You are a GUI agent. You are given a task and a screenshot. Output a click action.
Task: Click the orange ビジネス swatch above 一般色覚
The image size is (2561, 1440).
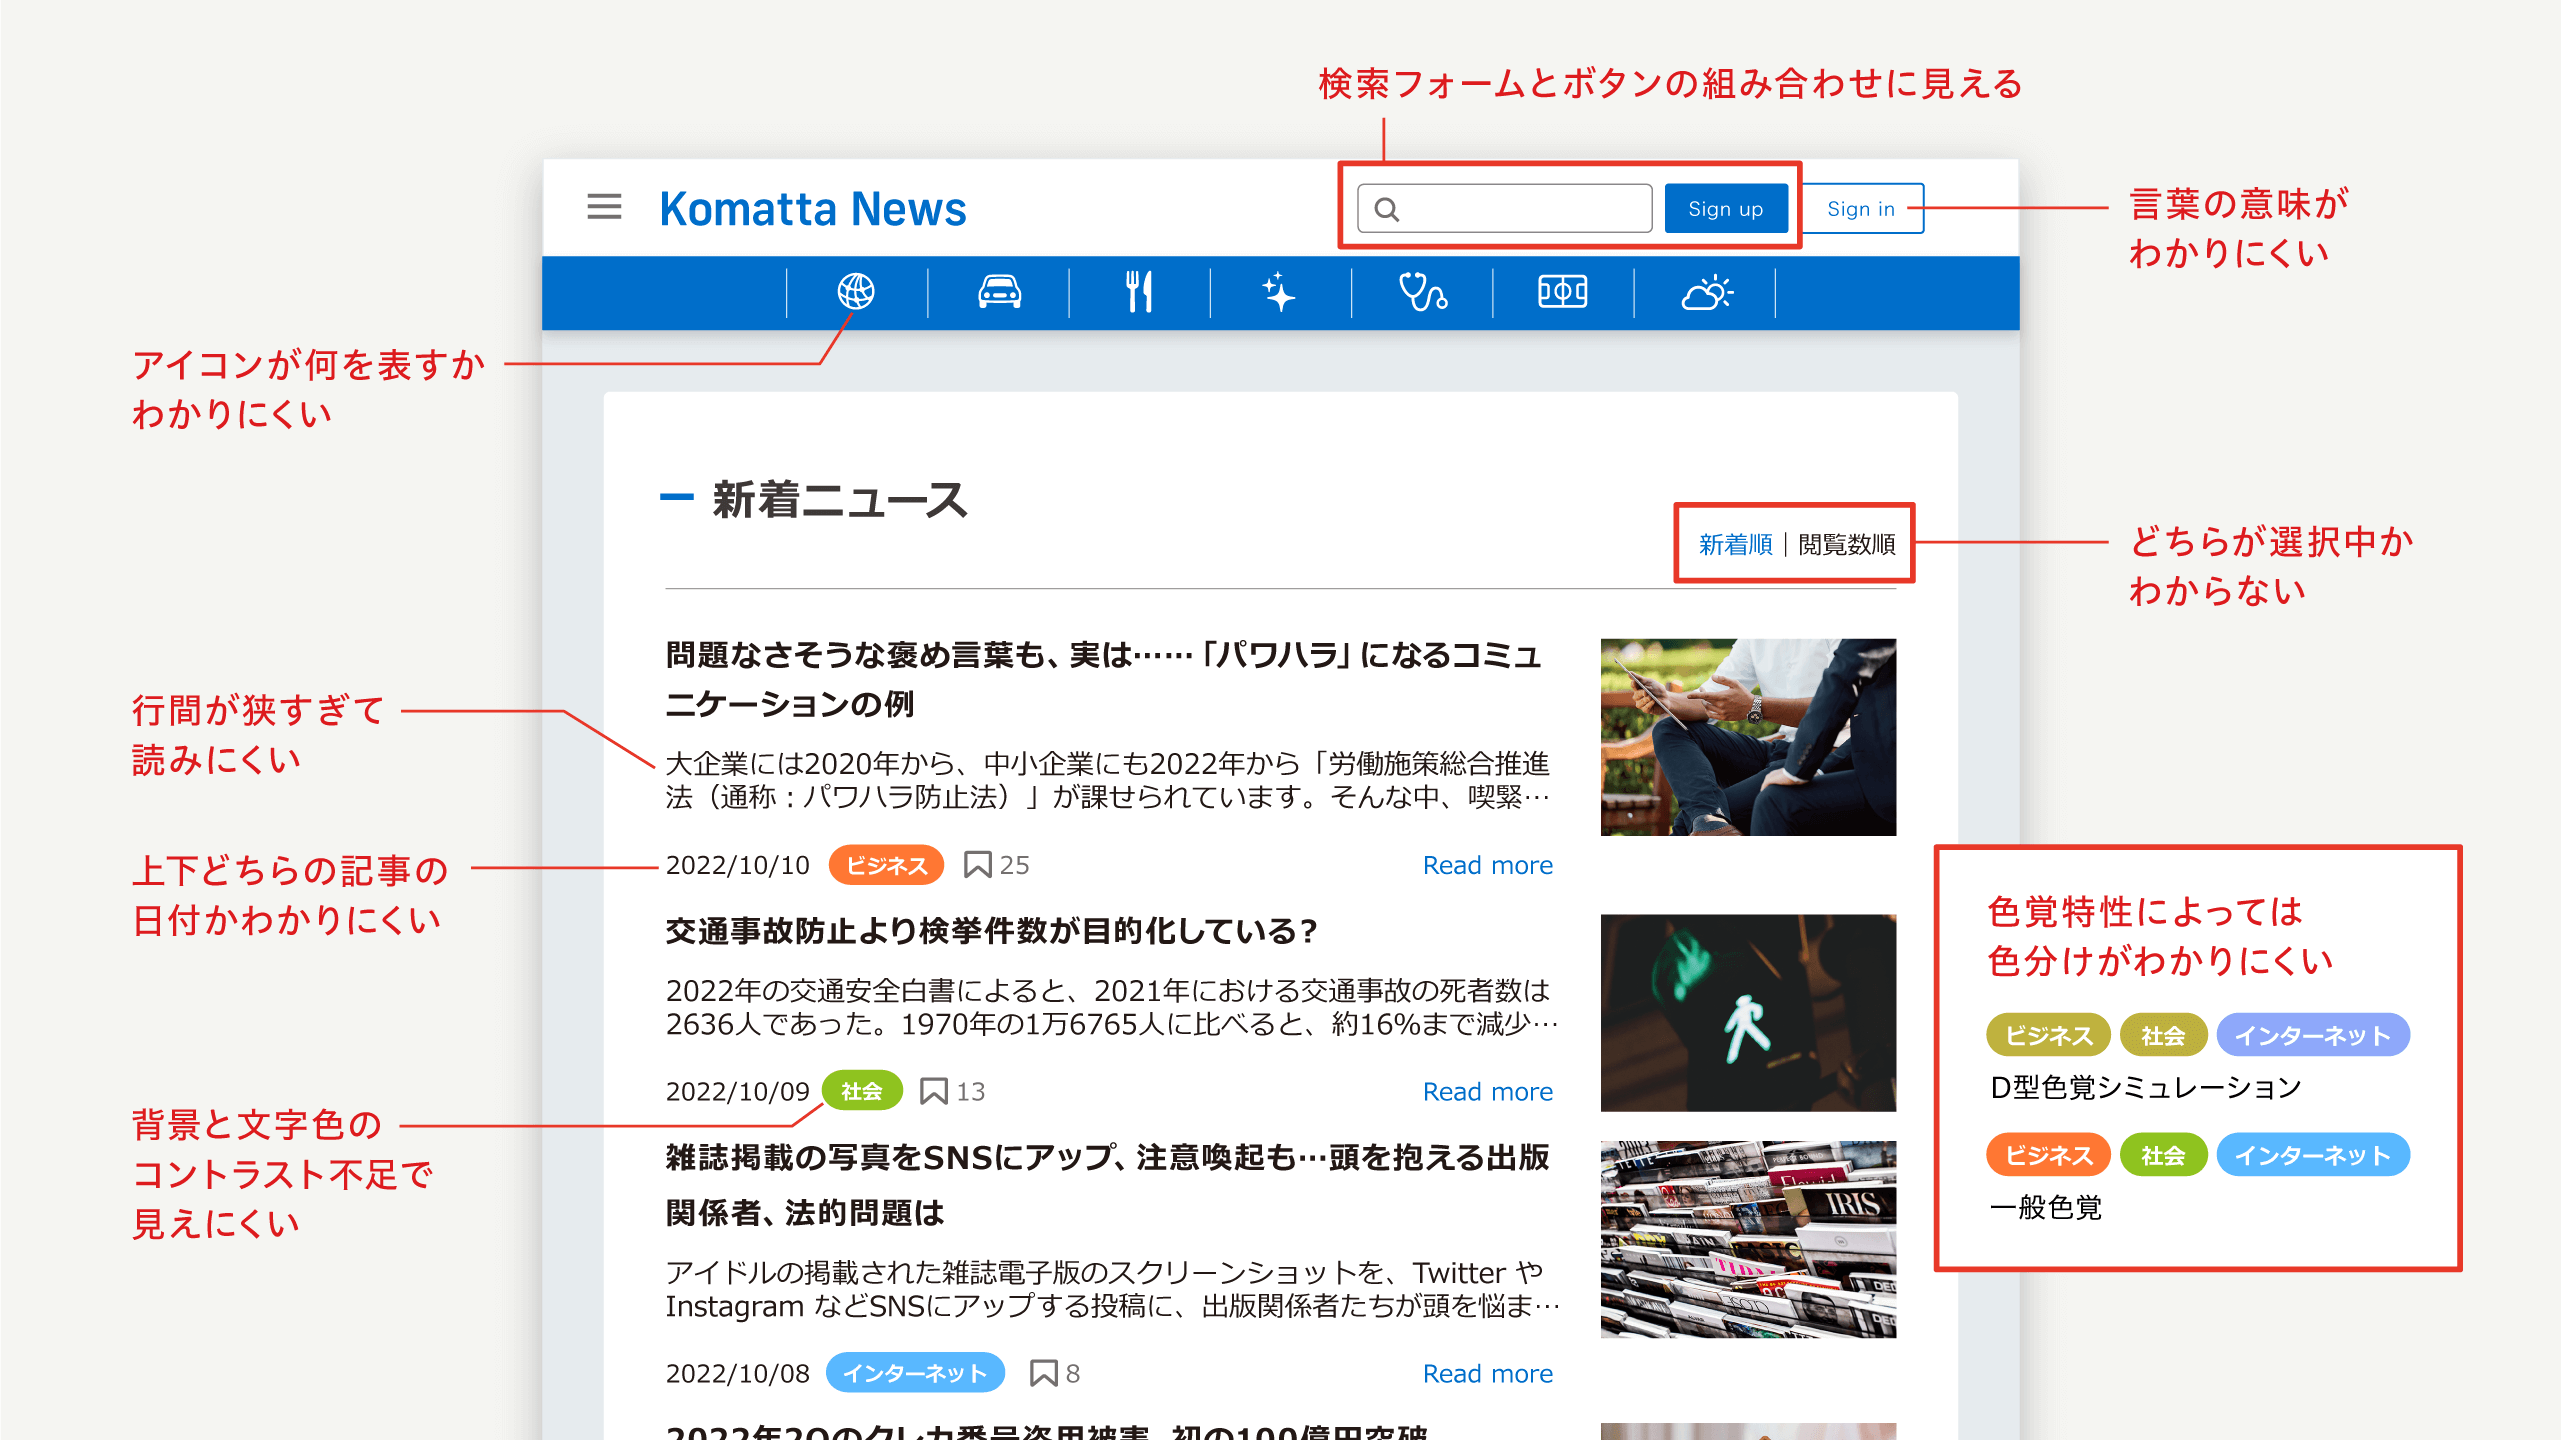2047,1155
